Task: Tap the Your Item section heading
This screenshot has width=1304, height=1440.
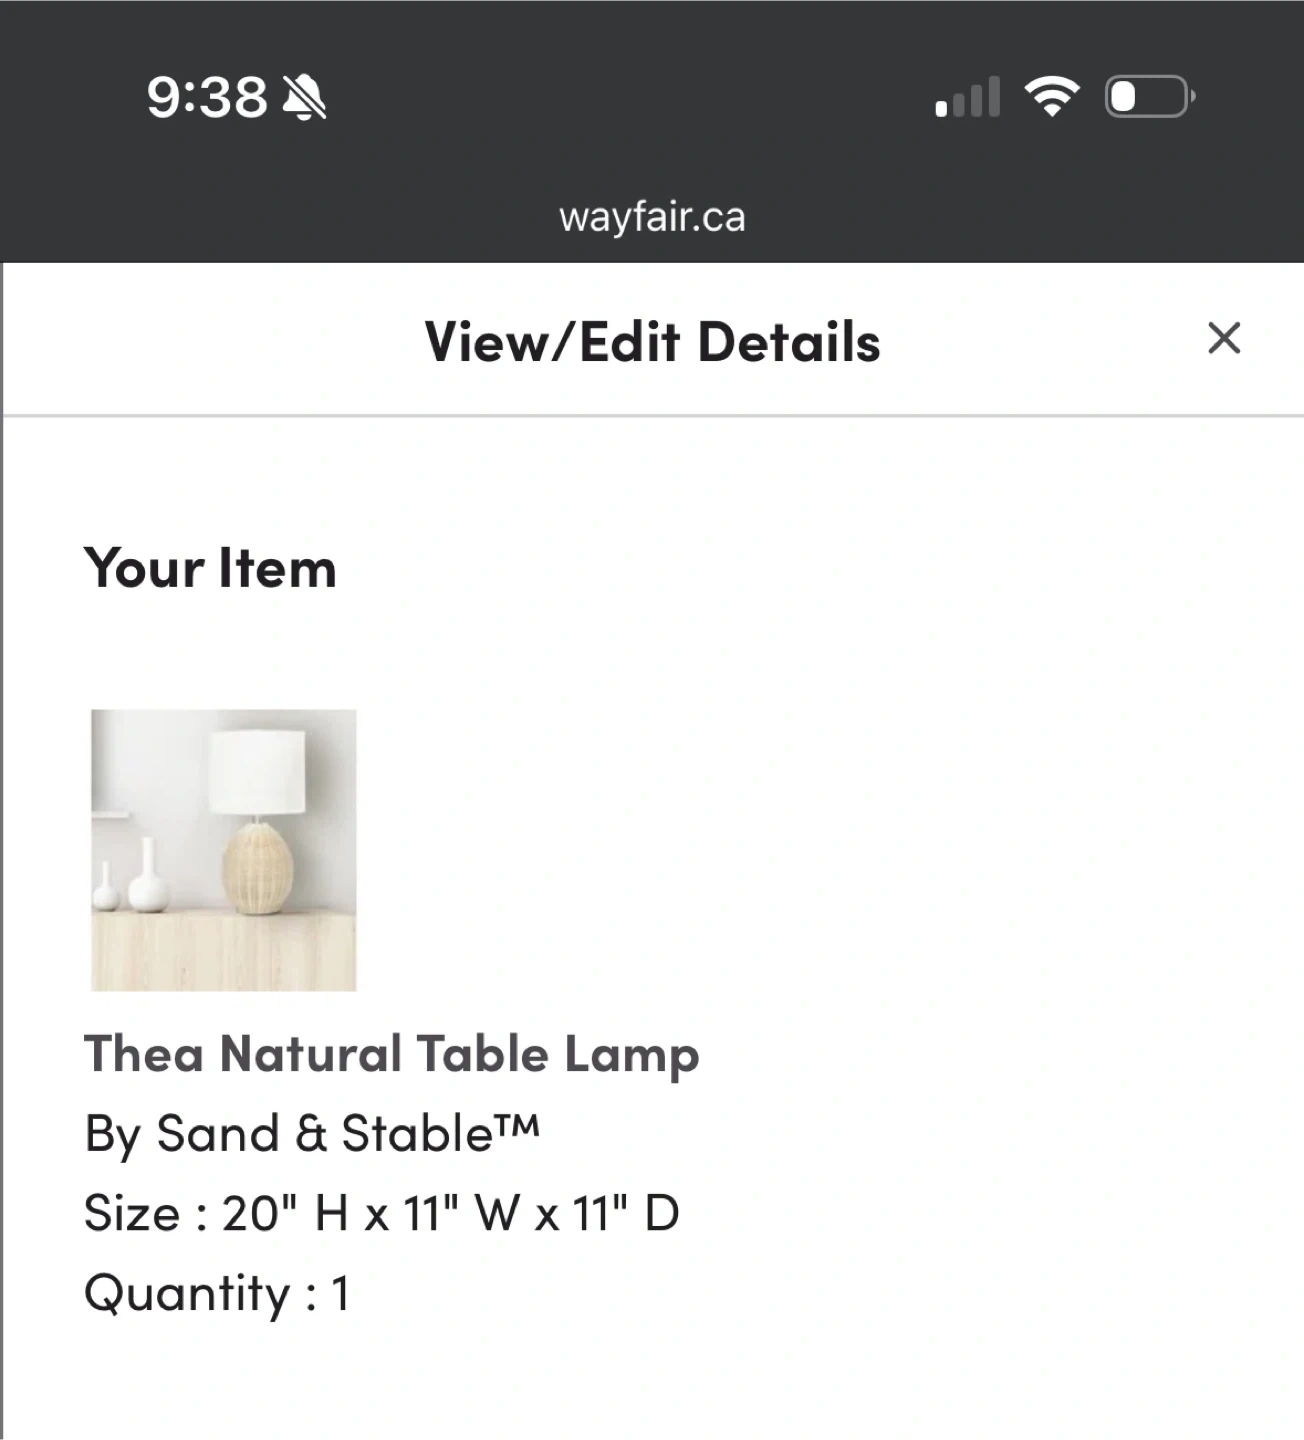Action: tap(210, 568)
